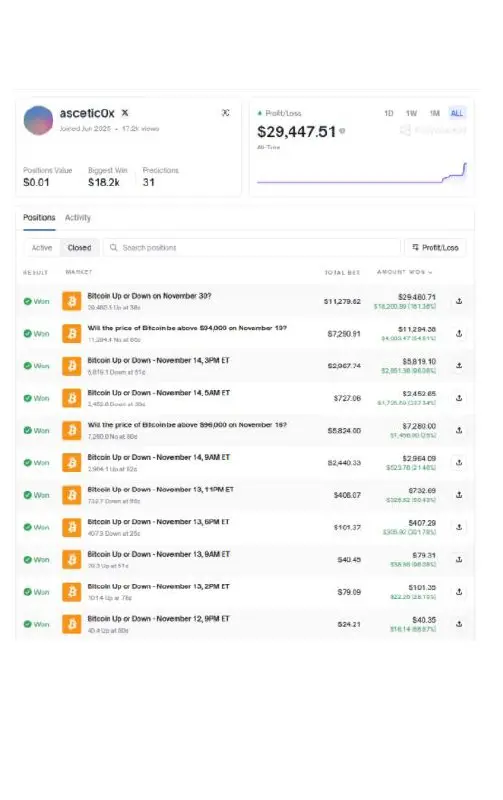The height and width of the screenshot is (800, 503).
Task: Click the magnifier icon in the search box
Action: pos(113,247)
